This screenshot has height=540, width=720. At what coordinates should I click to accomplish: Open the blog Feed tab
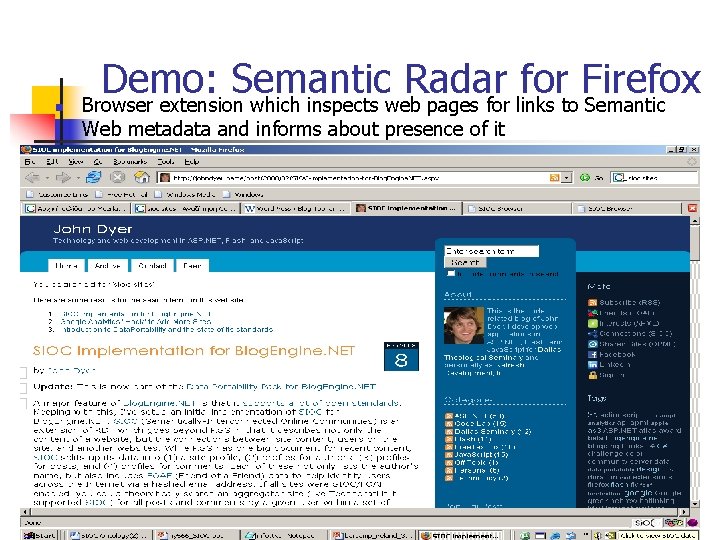pos(192,265)
